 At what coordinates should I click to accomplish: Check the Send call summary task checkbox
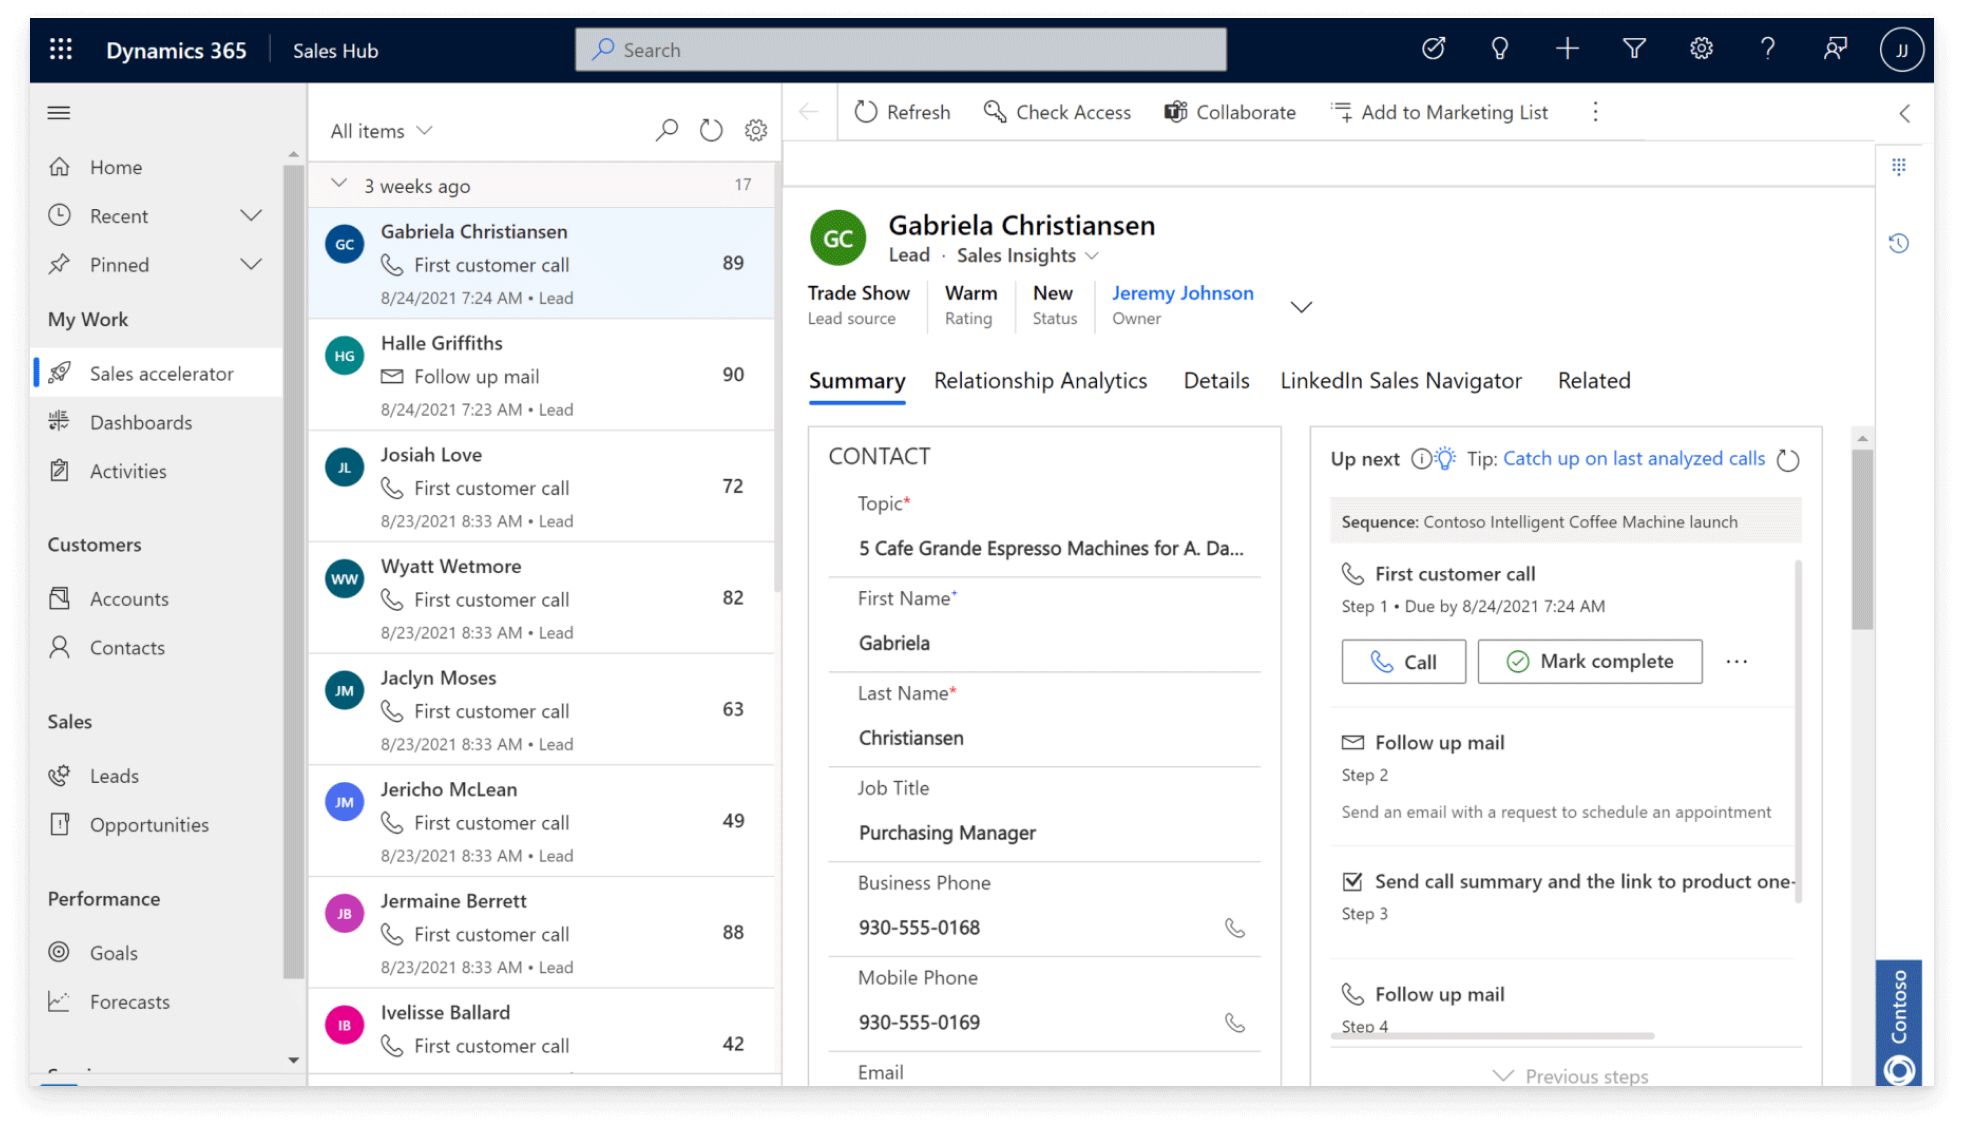click(1353, 881)
